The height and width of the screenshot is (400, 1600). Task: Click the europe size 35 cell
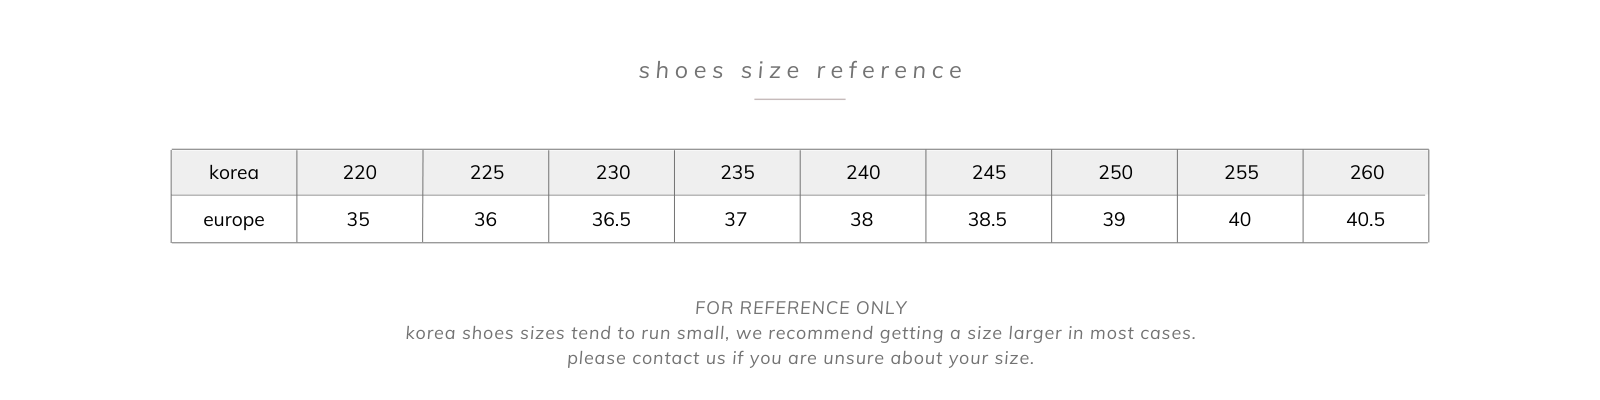(358, 220)
